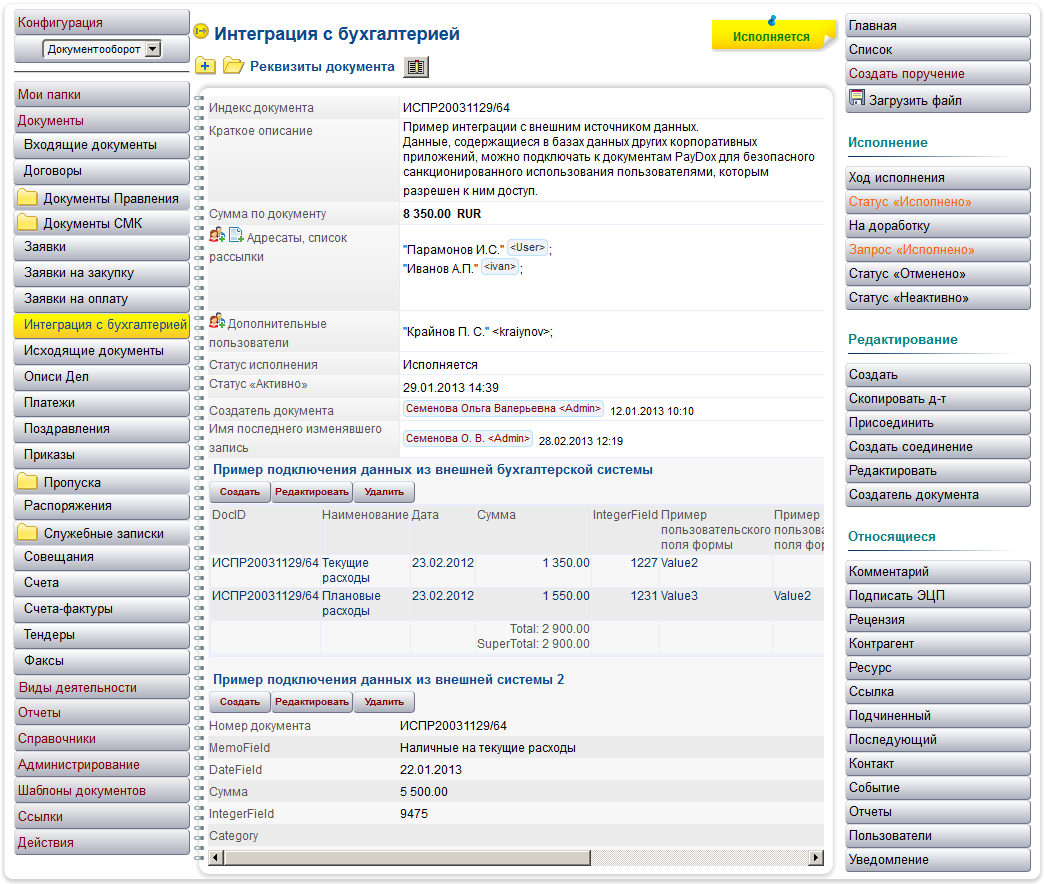The height and width of the screenshot is (884, 1044).
Task: Click Удалить in the first data table
Action: click(x=384, y=492)
